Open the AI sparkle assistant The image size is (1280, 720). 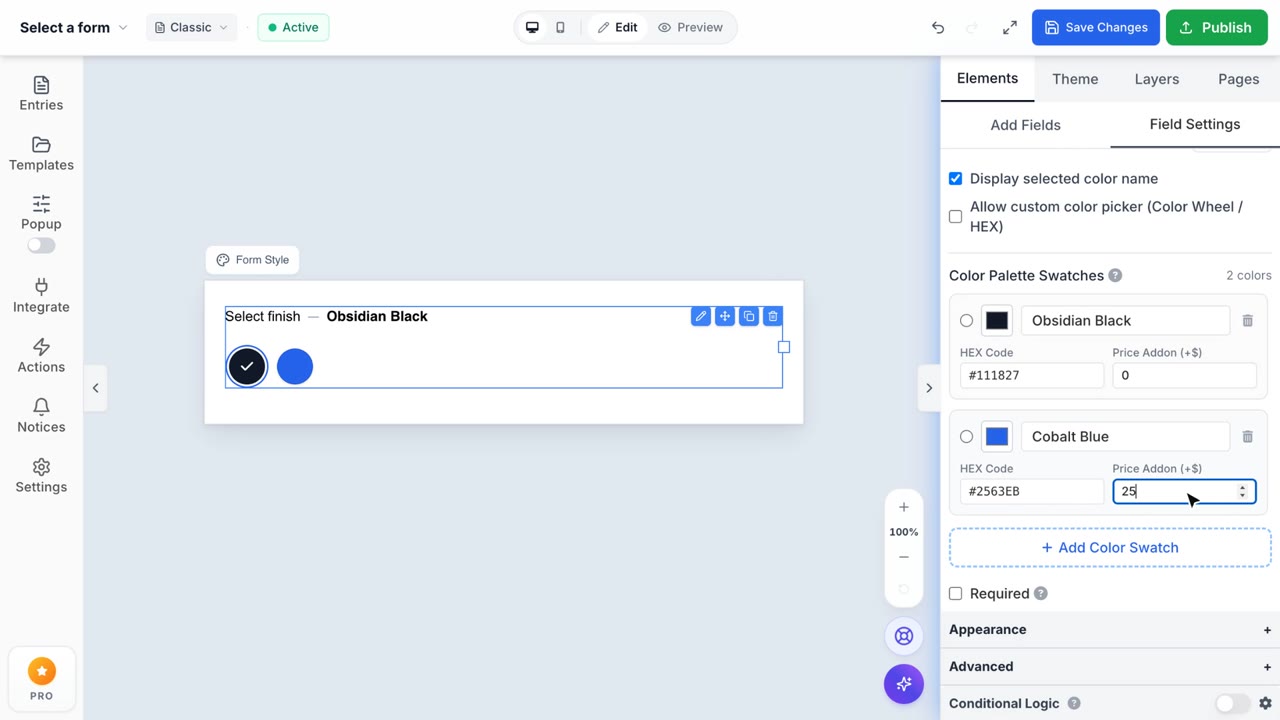click(904, 684)
